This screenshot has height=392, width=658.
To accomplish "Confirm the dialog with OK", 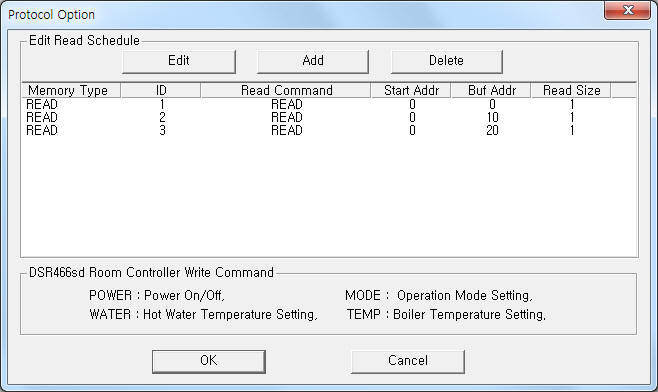I will coord(209,361).
